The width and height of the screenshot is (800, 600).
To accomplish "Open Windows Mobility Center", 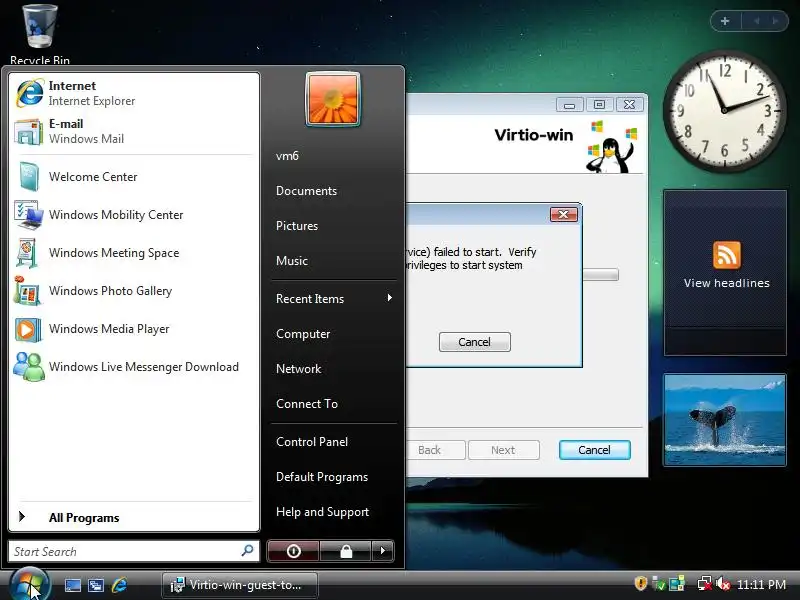I will 134,215.
